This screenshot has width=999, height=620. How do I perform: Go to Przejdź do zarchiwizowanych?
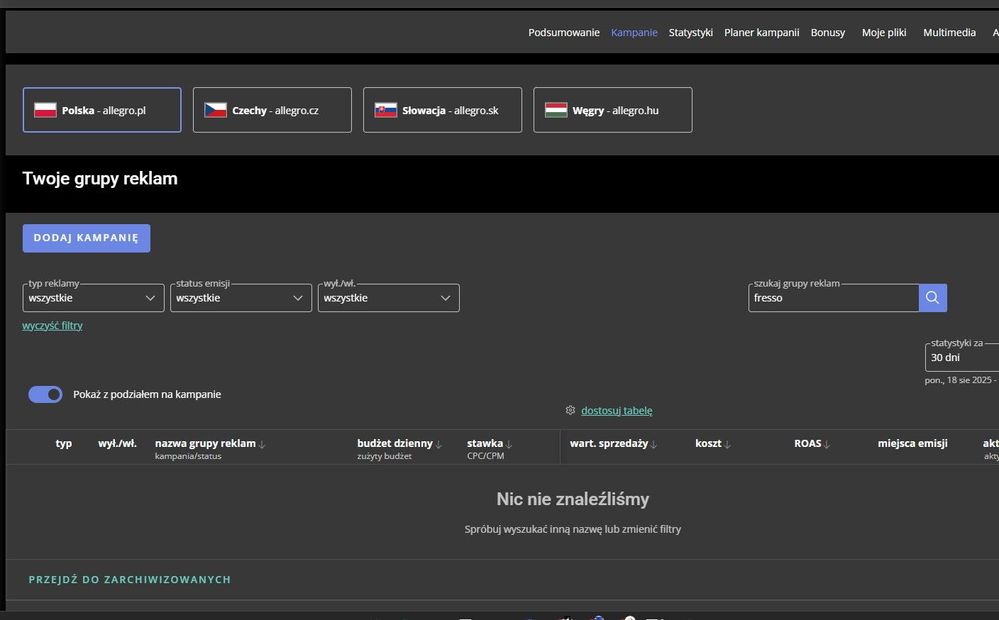(x=129, y=579)
